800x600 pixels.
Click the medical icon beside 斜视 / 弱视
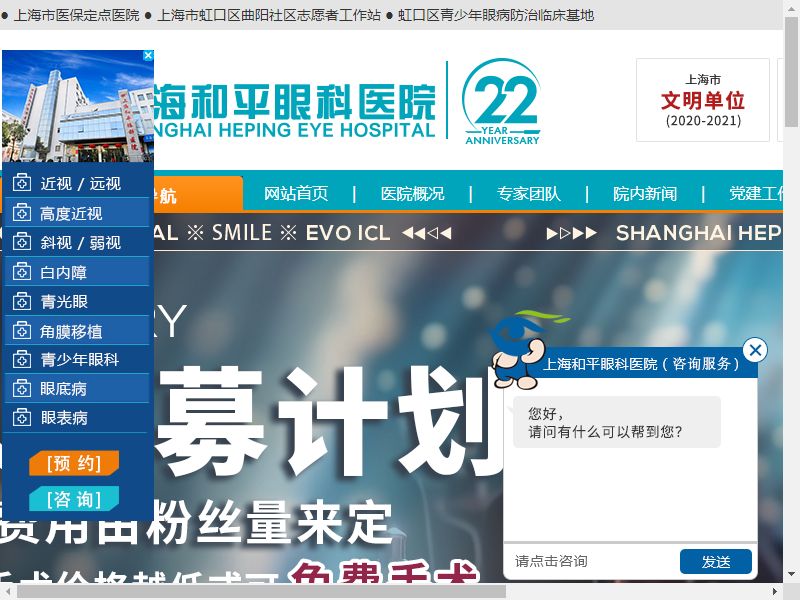coord(21,241)
